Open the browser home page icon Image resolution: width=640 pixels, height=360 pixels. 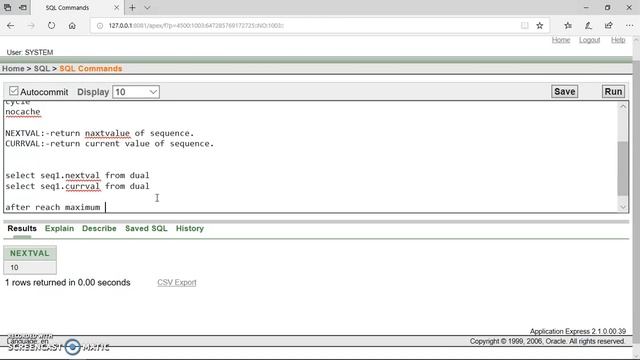pos(72,26)
